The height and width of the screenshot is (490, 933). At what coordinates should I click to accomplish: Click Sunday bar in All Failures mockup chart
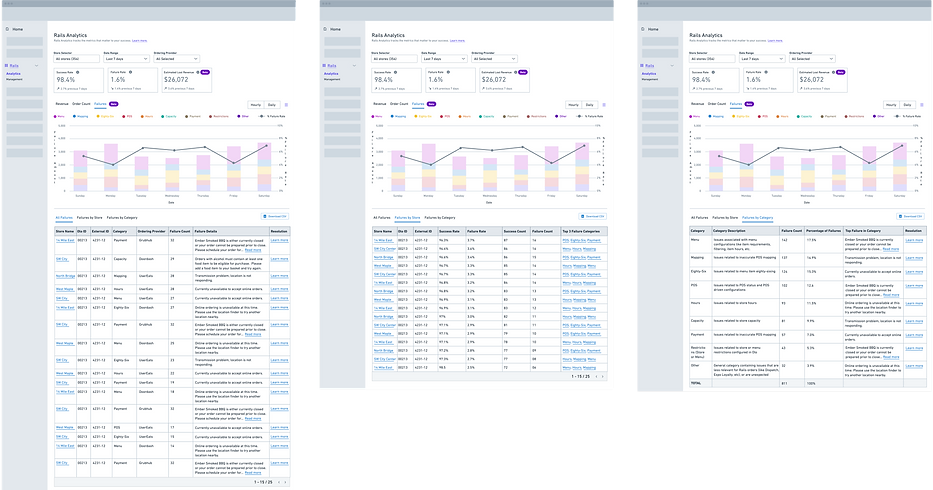pos(80,171)
